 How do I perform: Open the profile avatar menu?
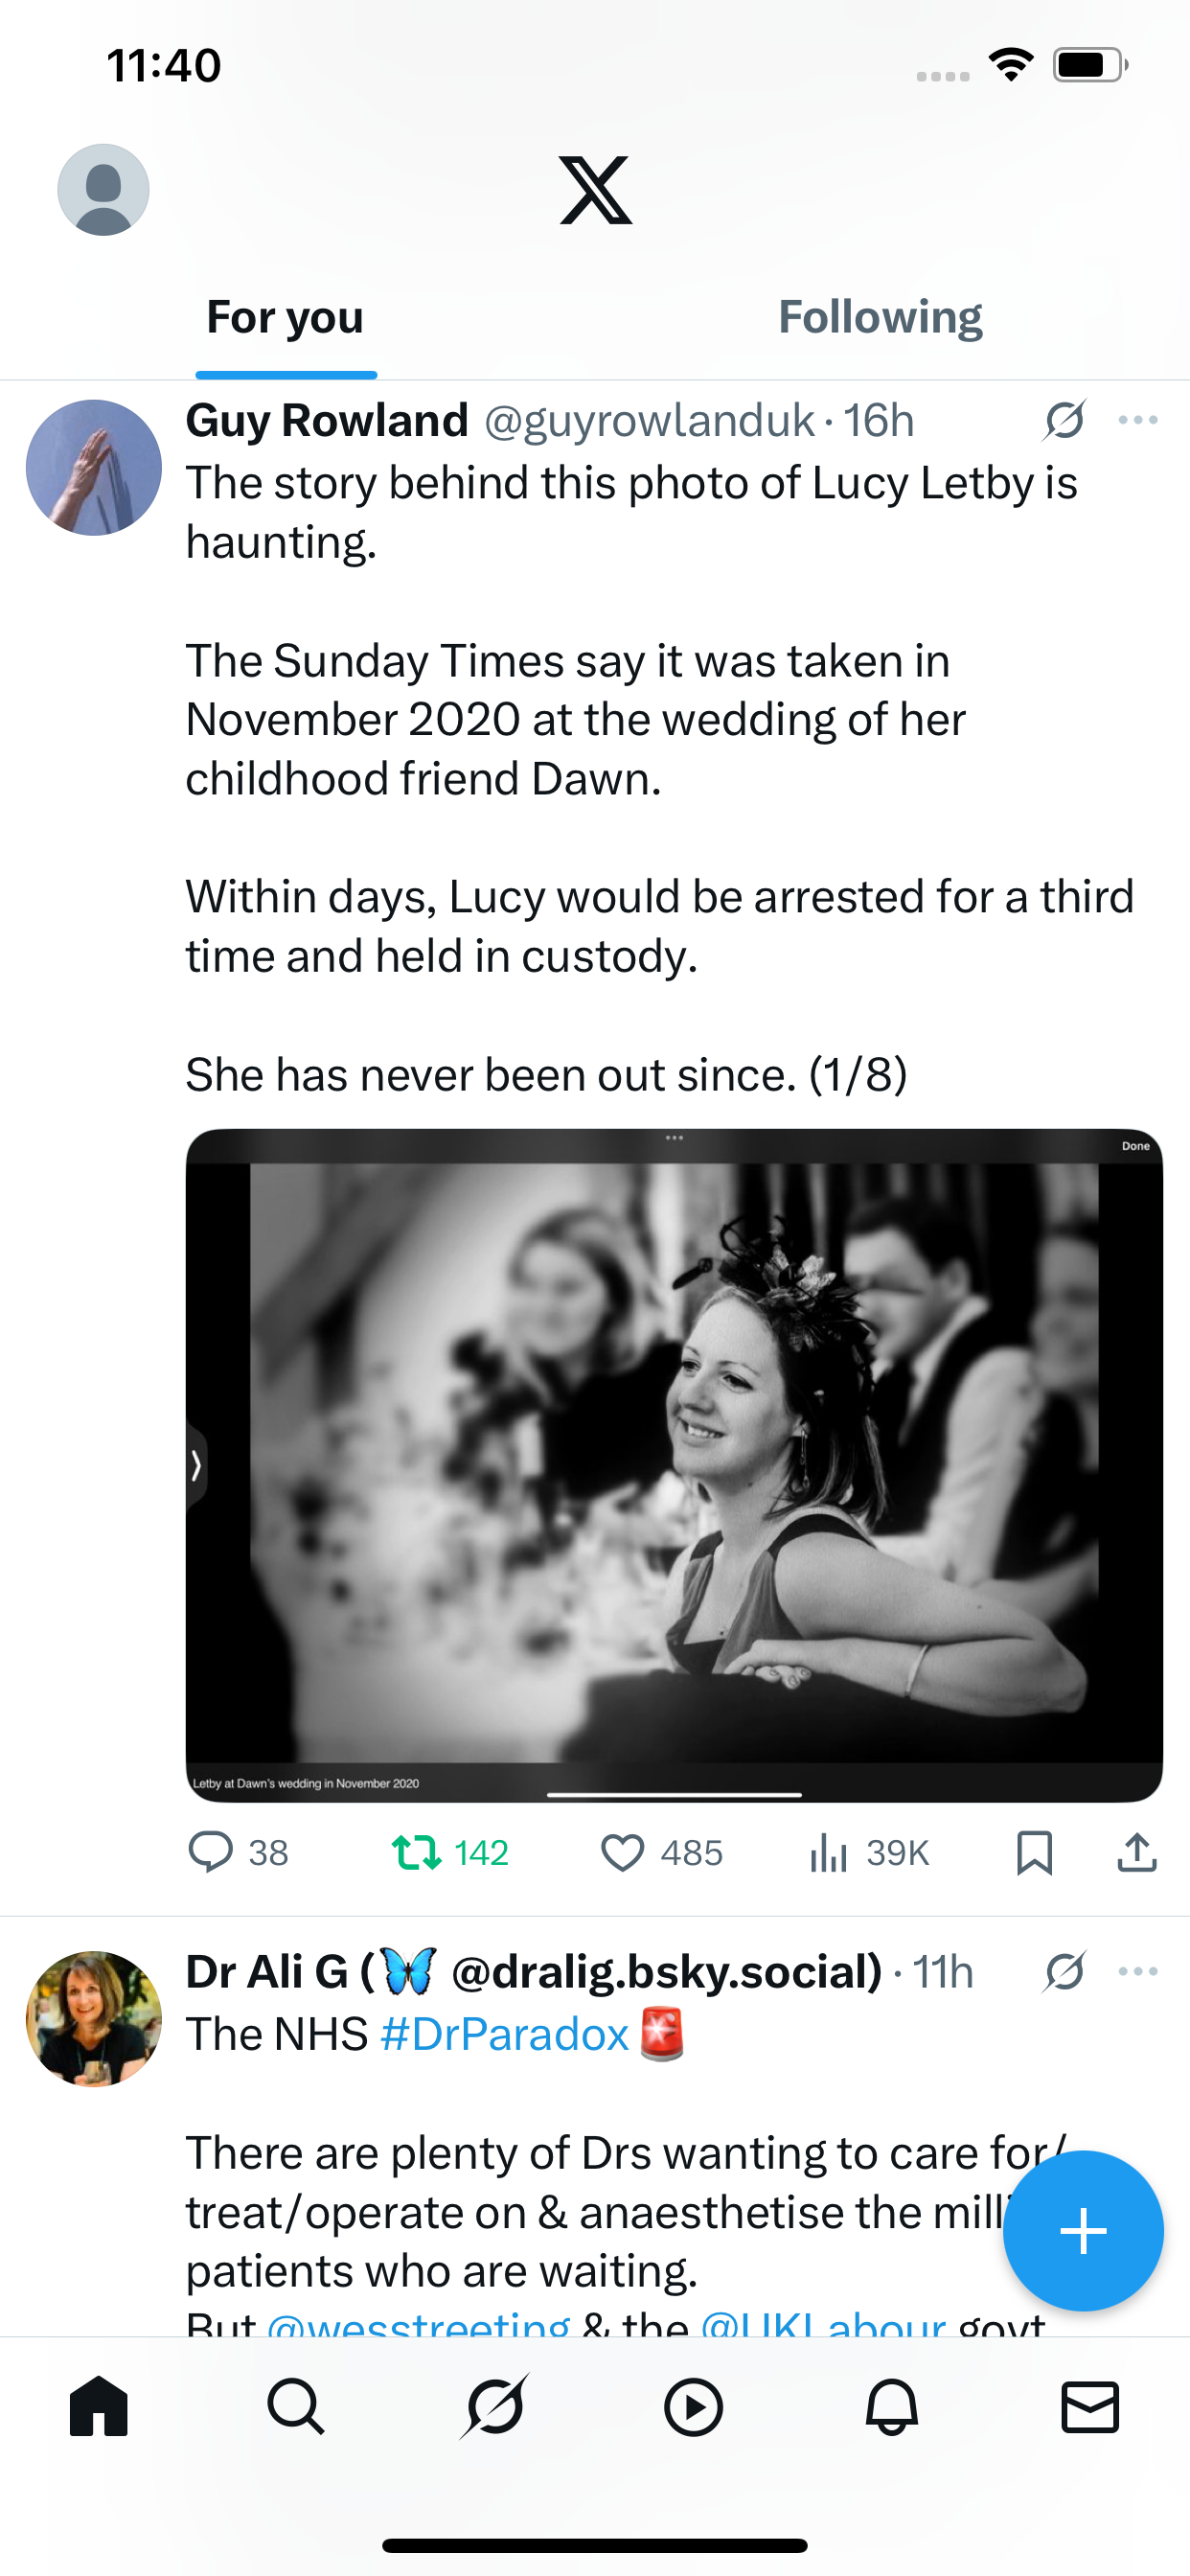pos(103,190)
